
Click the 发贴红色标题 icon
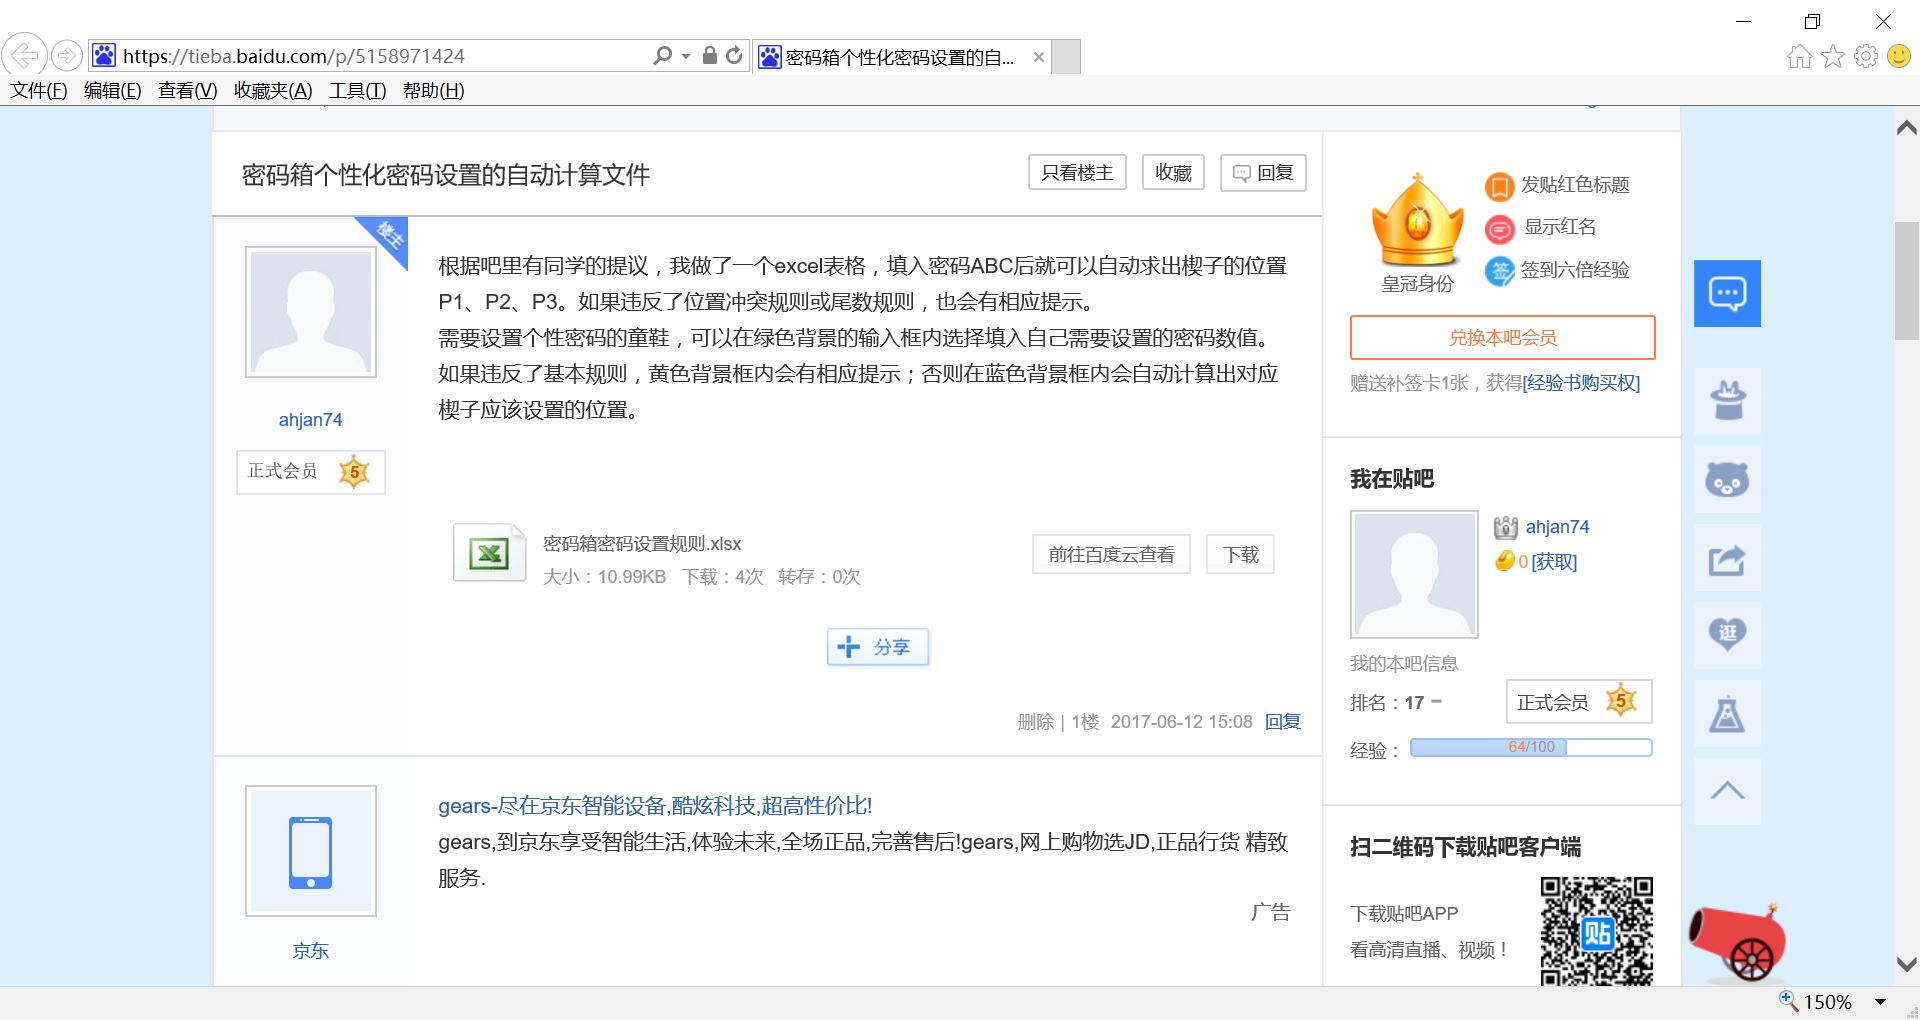click(1499, 186)
